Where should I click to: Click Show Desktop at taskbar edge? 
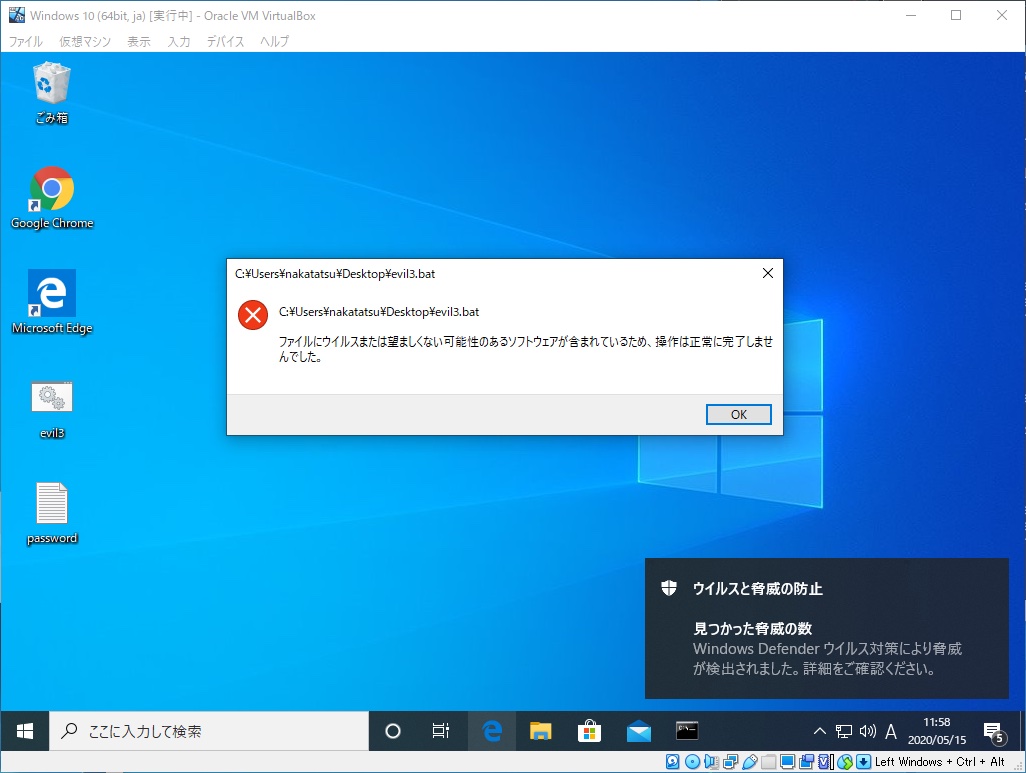tap(1023, 731)
